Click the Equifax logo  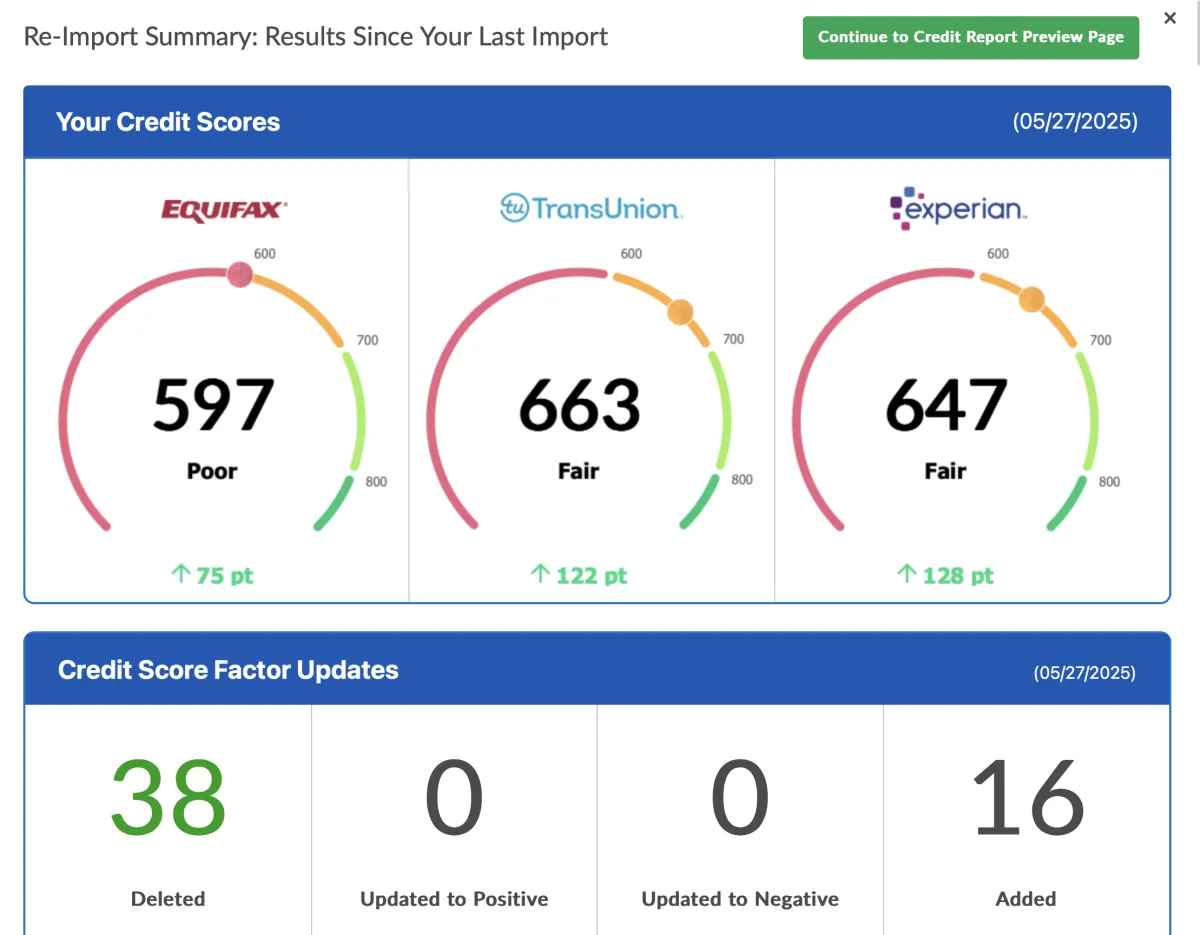click(224, 211)
